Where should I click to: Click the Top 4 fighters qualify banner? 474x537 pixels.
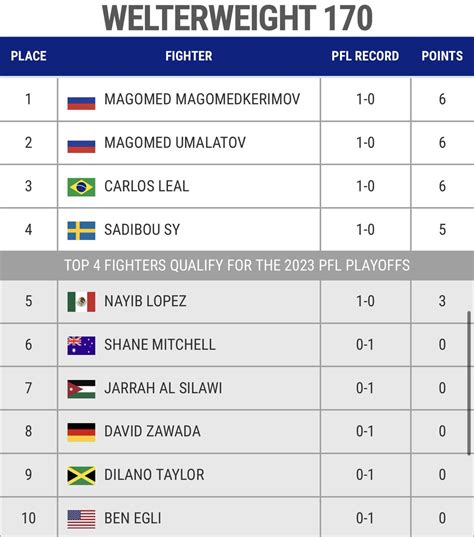[x=237, y=265]
